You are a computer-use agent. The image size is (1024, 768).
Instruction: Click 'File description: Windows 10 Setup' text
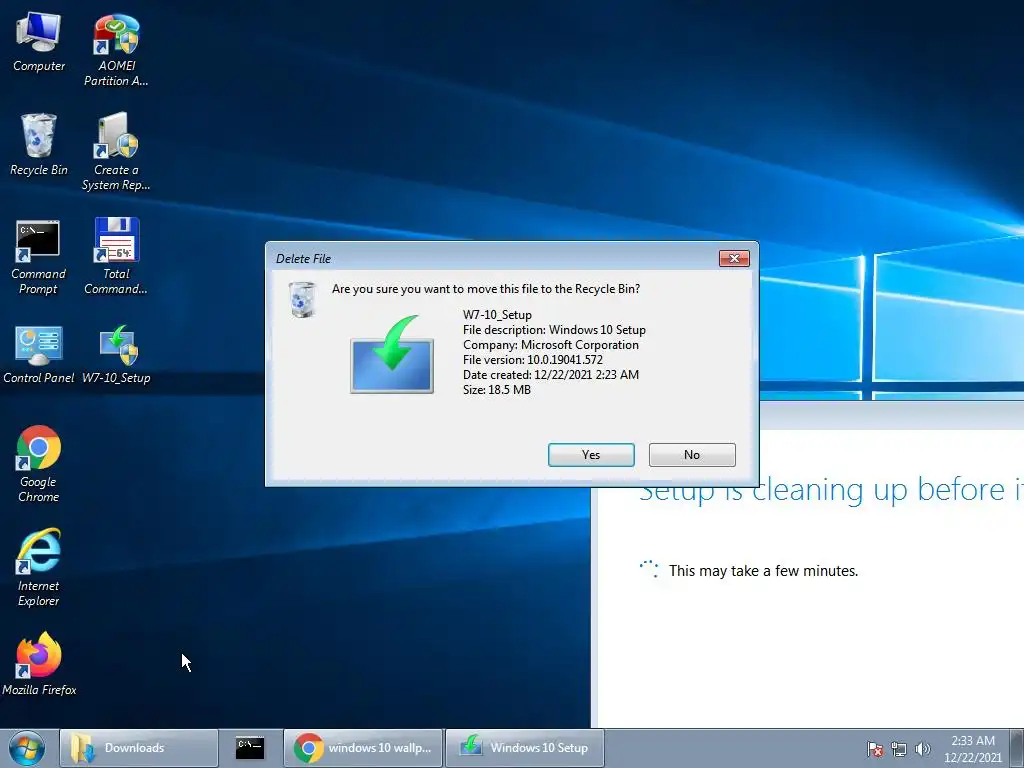point(554,330)
